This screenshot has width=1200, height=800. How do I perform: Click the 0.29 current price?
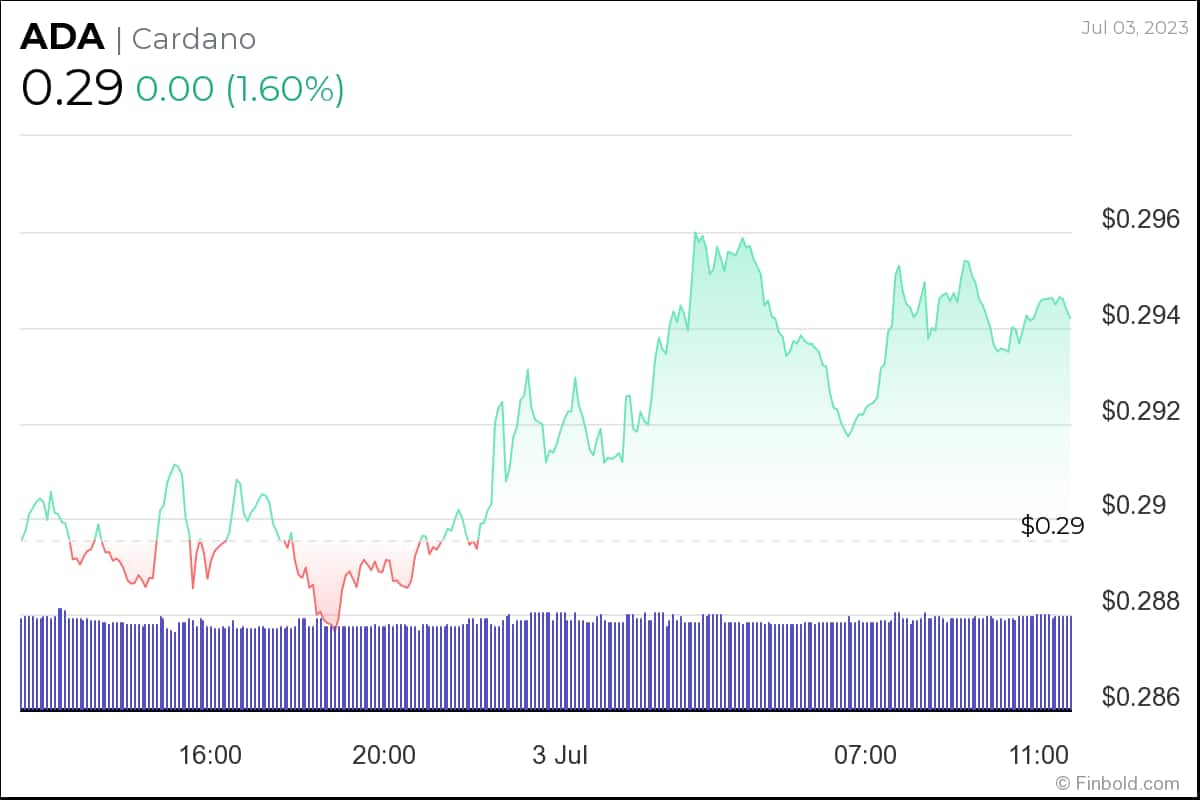coord(72,88)
